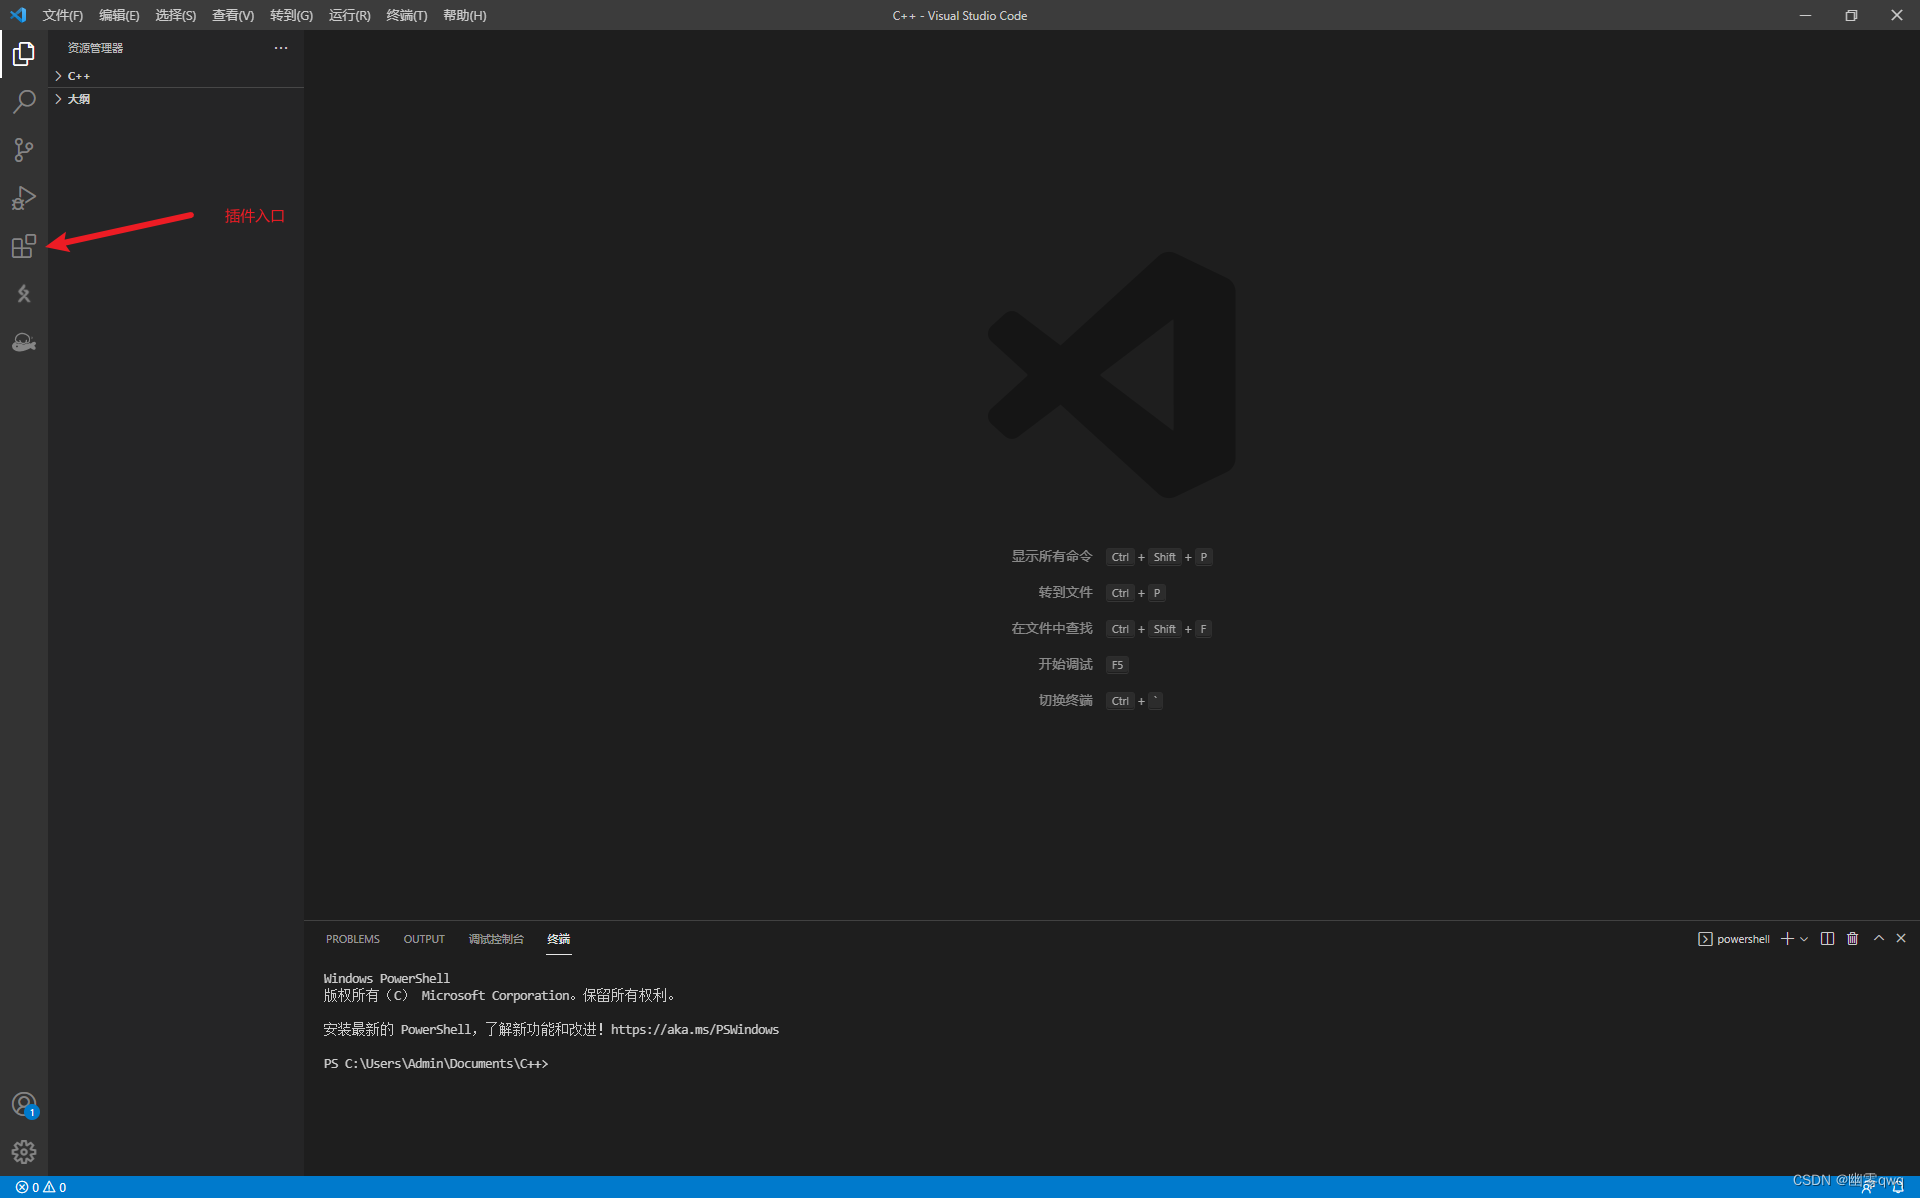Click the 资源管理器 panel title
Viewport: 1920px width, 1198px height.
click(x=95, y=48)
